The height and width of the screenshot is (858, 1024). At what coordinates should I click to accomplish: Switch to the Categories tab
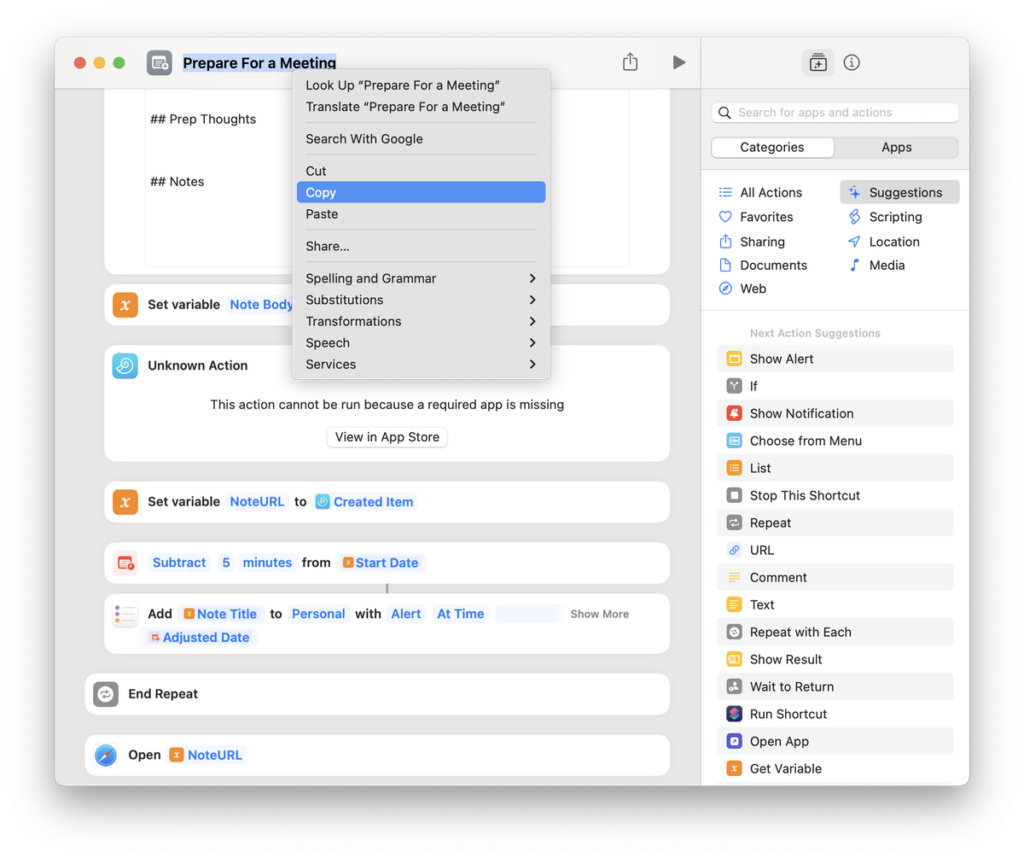[x=772, y=148]
